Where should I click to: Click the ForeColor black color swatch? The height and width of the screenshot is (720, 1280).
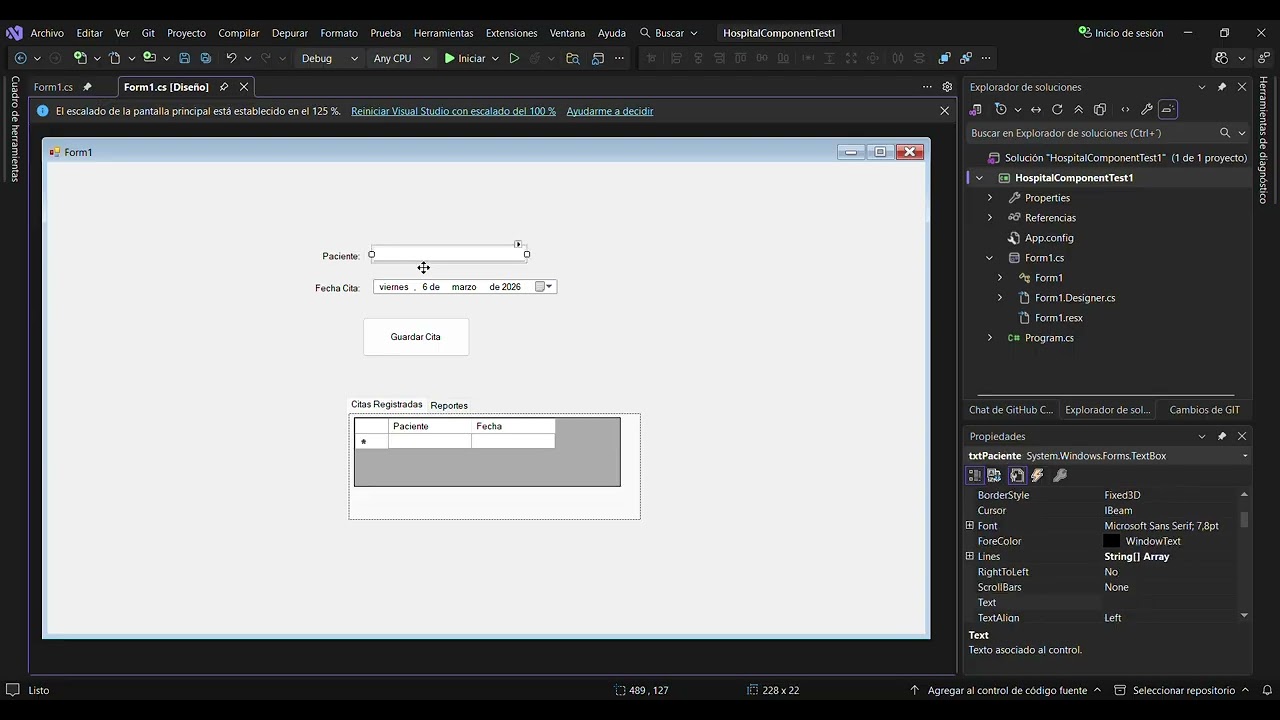tap(1111, 541)
